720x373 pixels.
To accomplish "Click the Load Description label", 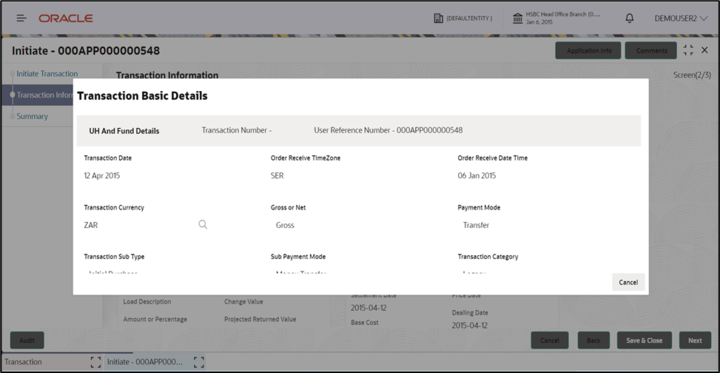I will 147,302.
